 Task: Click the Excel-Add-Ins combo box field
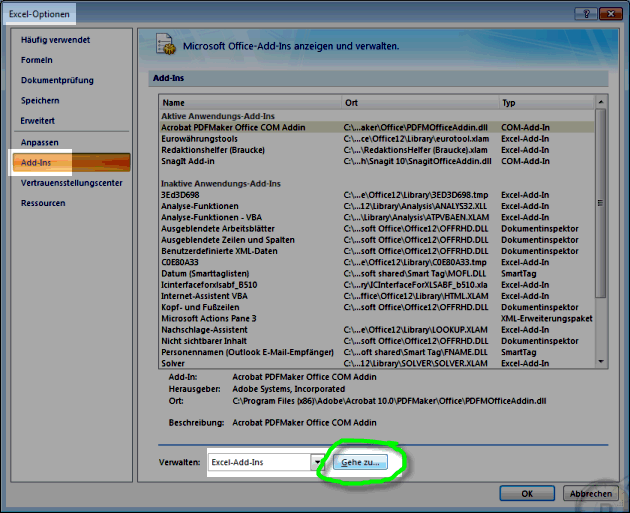(x=259, y=462)
